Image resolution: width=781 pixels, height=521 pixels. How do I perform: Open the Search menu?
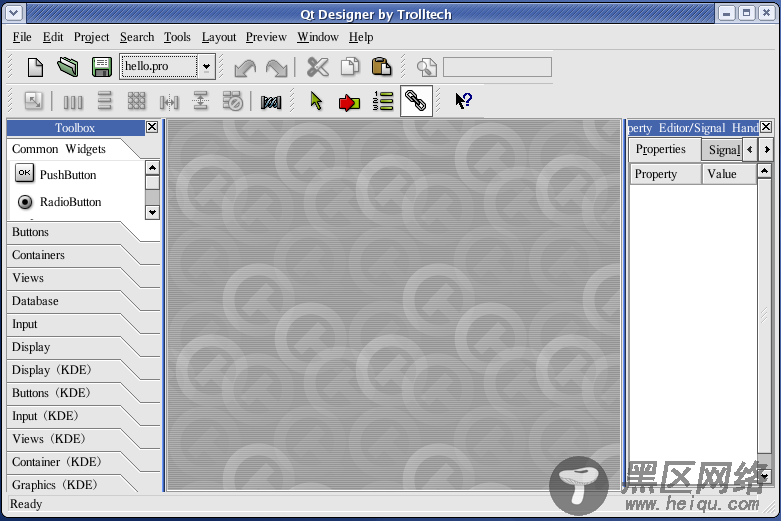pyautogui.click(x=137, y=37)
